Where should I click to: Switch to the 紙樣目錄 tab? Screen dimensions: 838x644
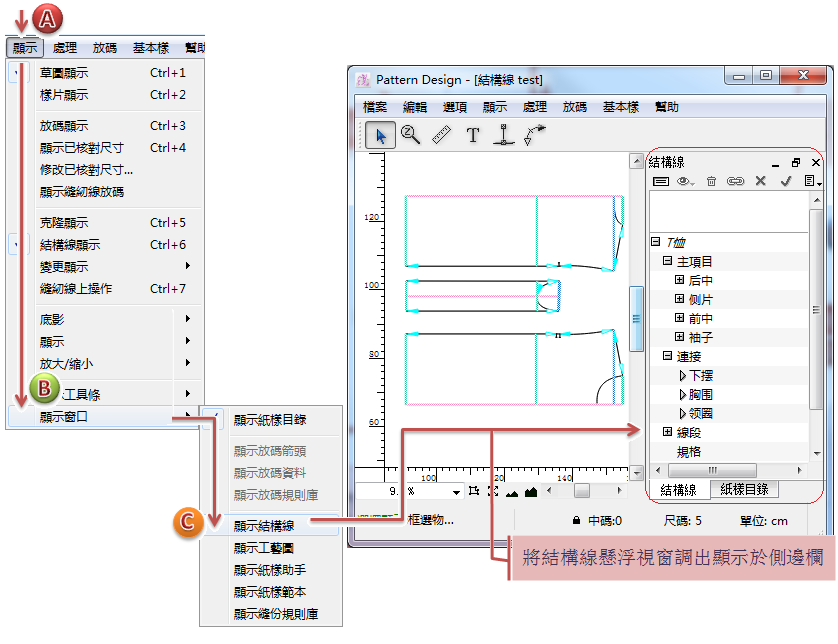click(744, 489)
